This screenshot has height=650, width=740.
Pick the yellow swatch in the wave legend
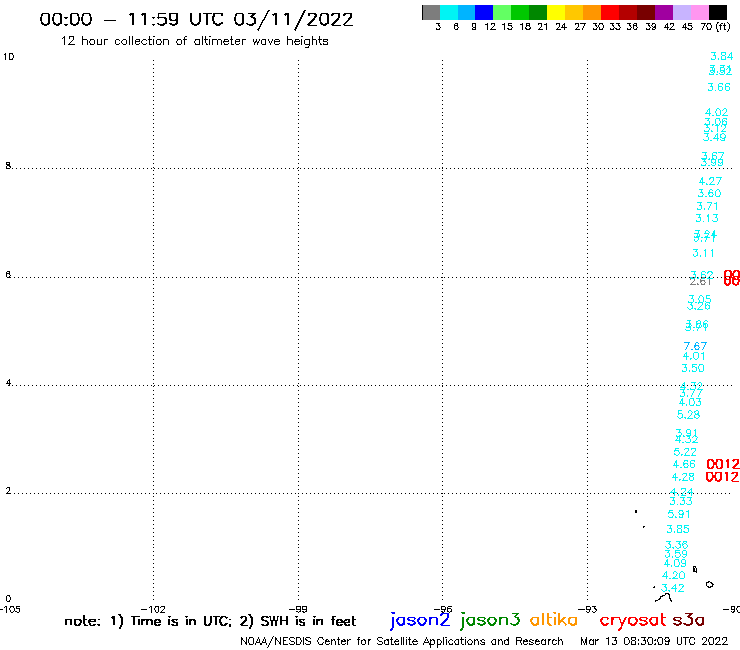[x=556, y=12]
